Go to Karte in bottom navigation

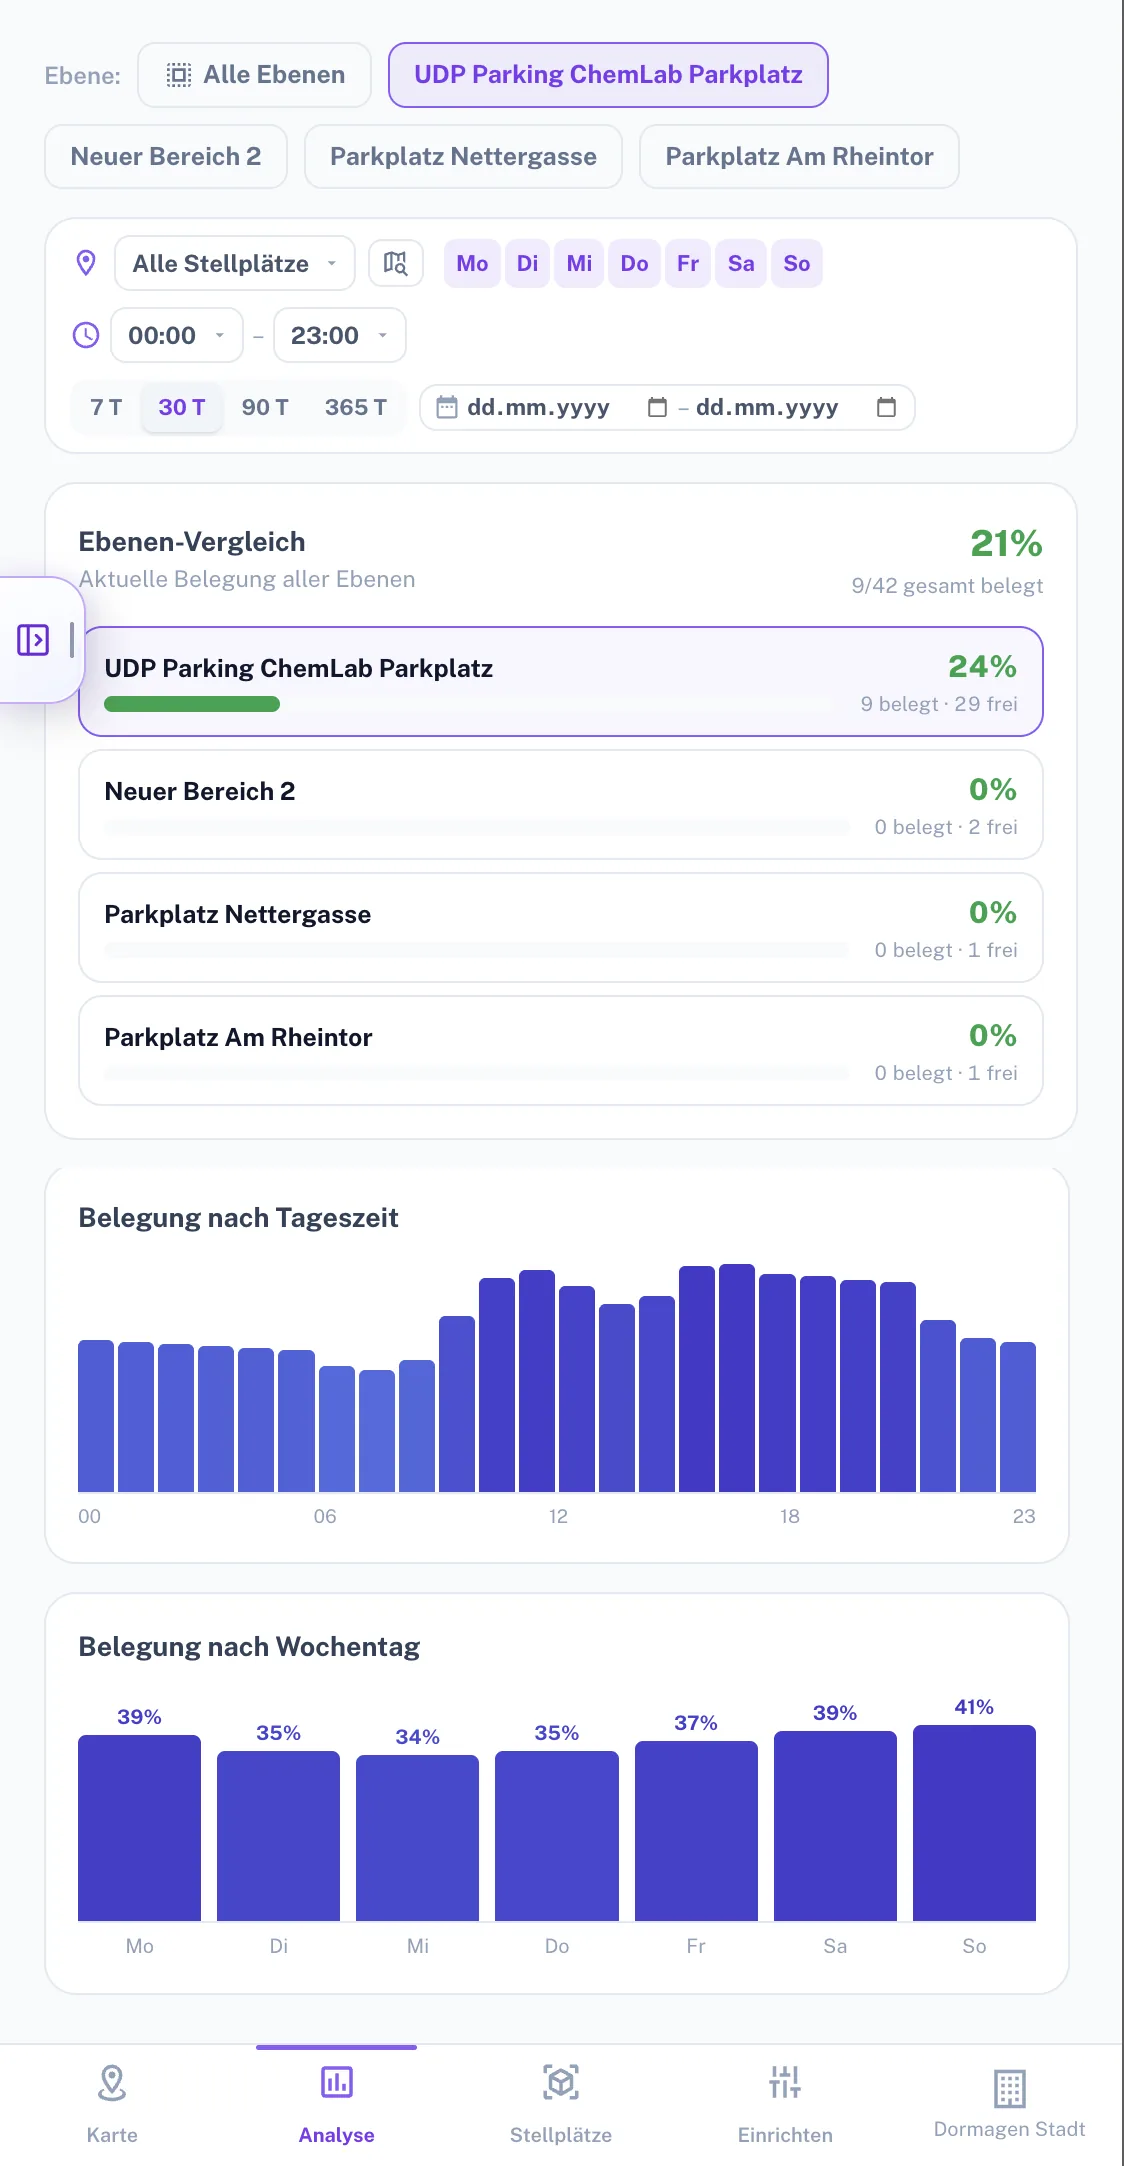point(112,2104)
